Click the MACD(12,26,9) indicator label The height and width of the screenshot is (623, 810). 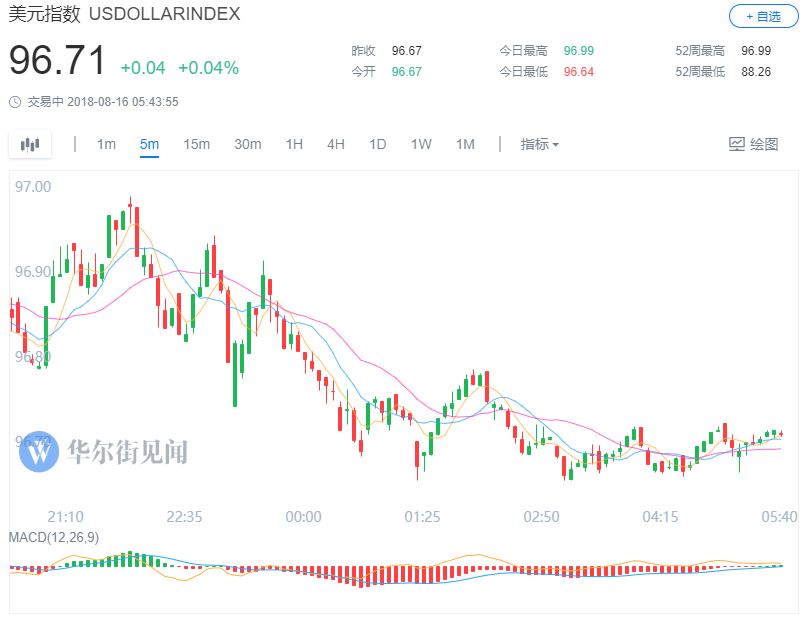point(54,537)
